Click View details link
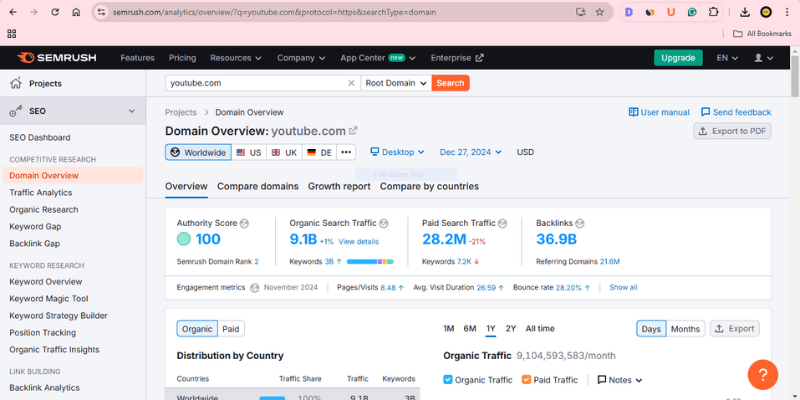 click(x=358, y=241)
